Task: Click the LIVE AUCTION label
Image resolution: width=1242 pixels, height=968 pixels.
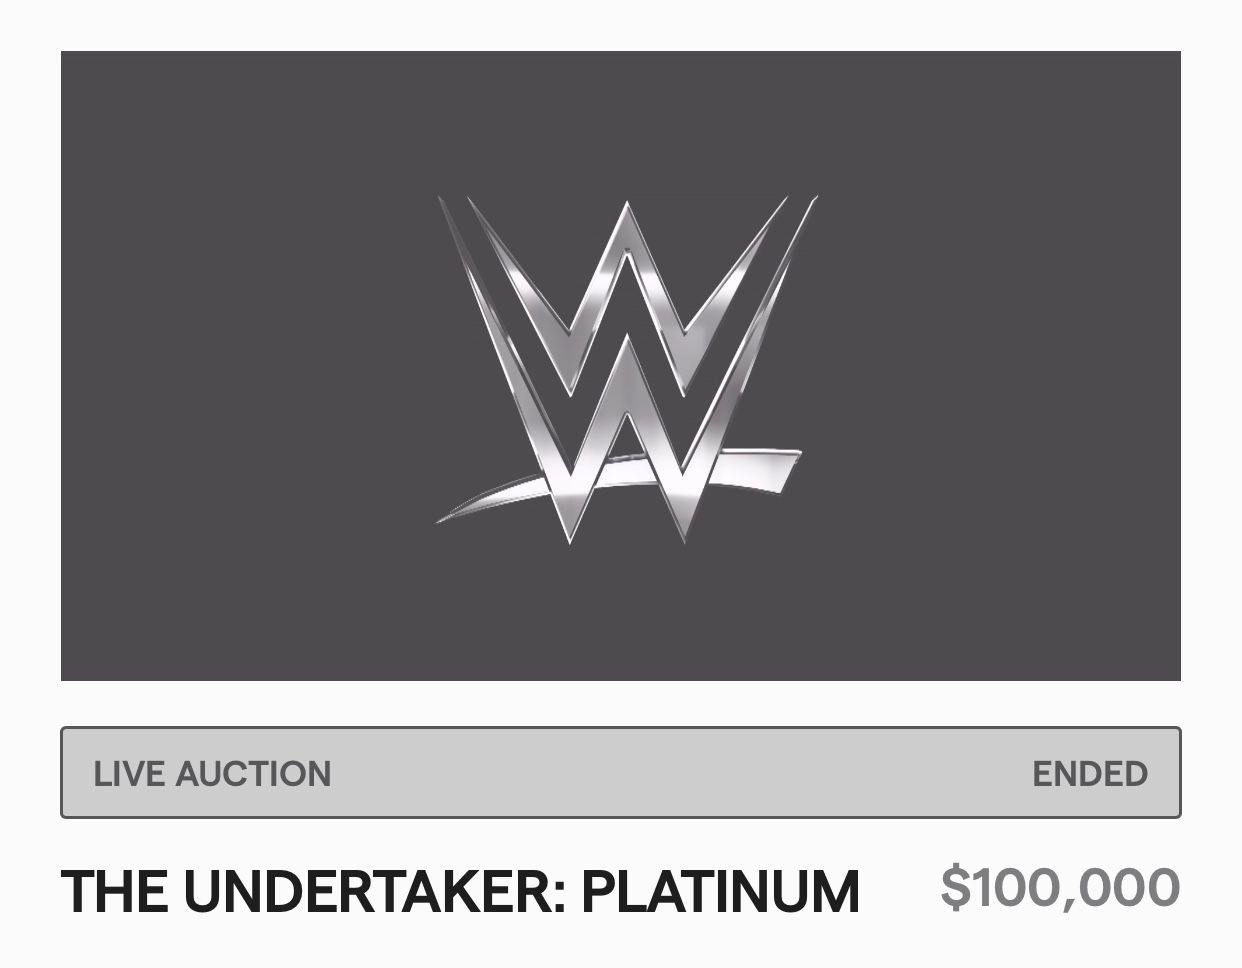Action: tap(212, 774)
